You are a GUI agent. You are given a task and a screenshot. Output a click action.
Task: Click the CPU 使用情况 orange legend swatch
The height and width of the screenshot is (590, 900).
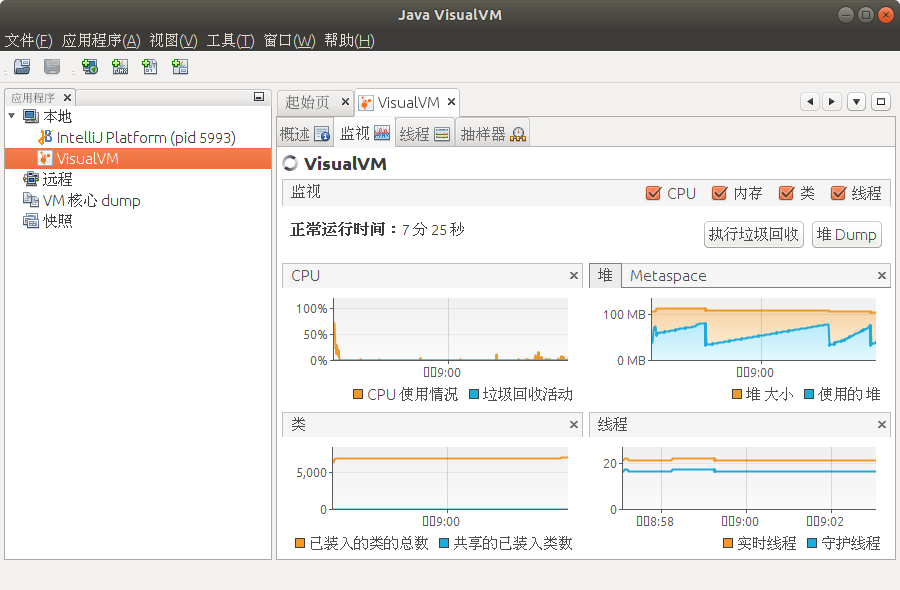pyautogui.click(x=358, y=394)
